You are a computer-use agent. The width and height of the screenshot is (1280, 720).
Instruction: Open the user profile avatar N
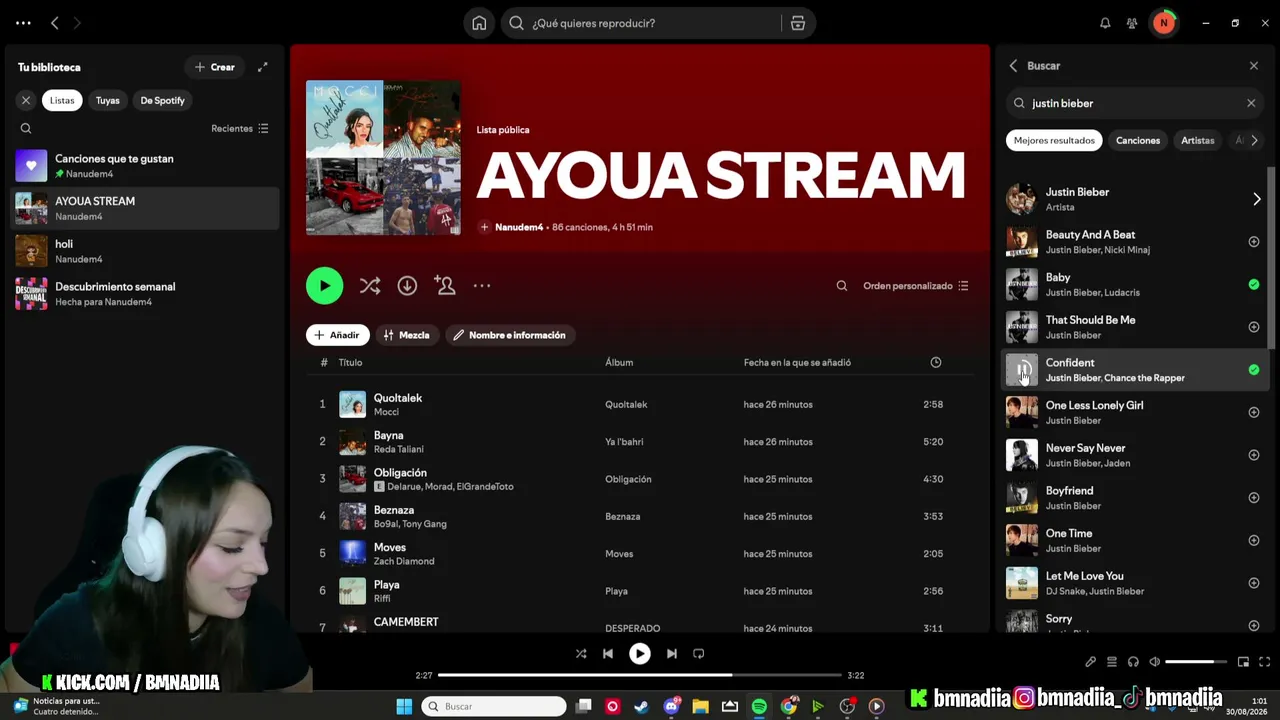(x=1163, y=23)
